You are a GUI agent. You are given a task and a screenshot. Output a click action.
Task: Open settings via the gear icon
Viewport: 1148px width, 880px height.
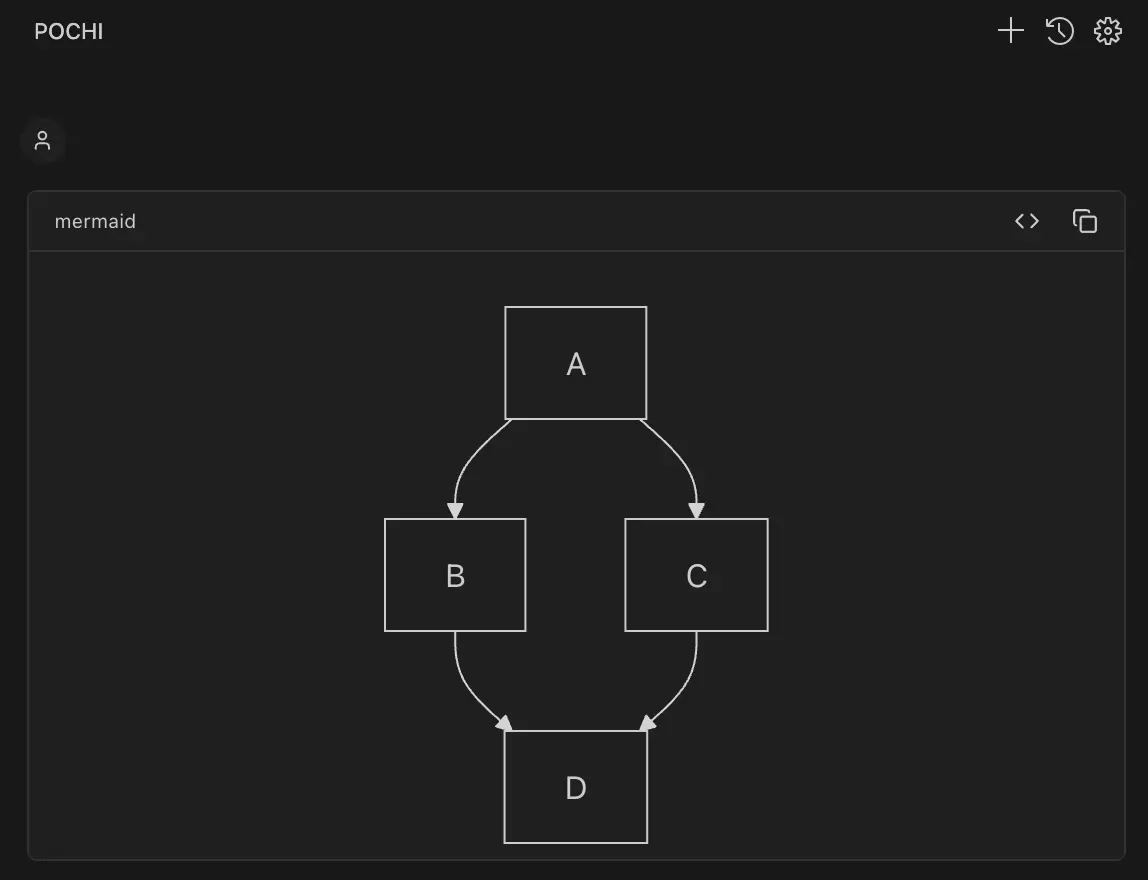[x=1108, y=31]
